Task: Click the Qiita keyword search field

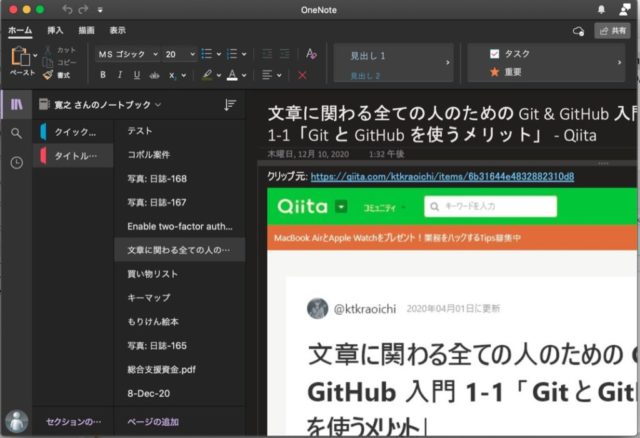Action: click(491, 206)
